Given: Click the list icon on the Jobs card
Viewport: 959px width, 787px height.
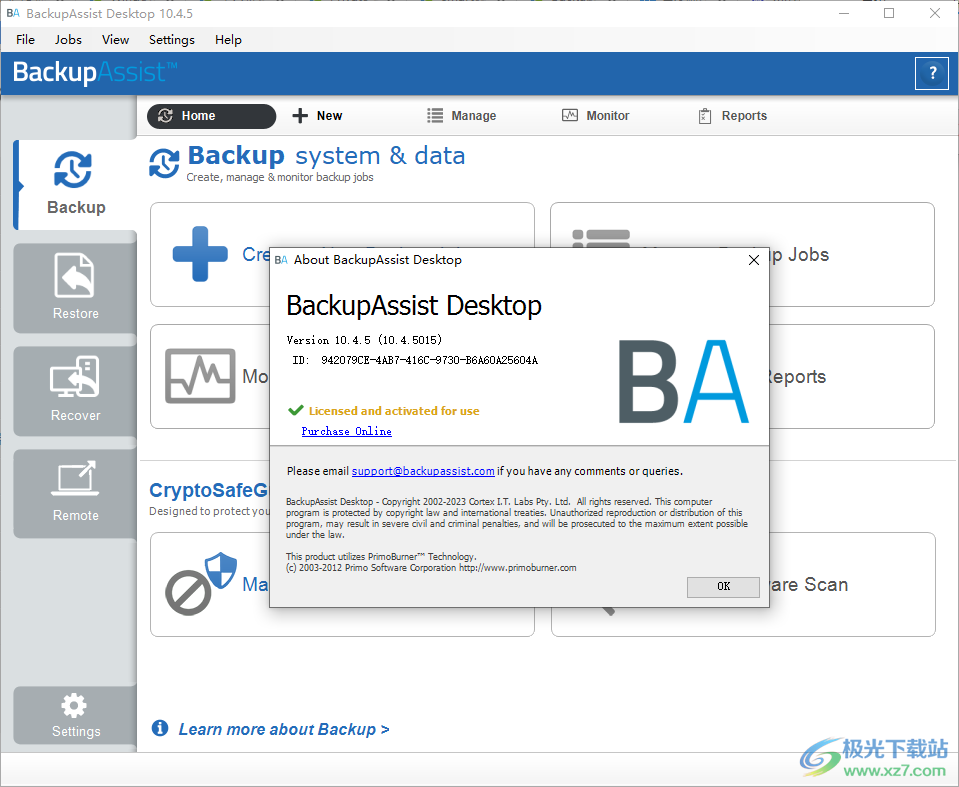Looking at the screenshot, I should (601, 239).
